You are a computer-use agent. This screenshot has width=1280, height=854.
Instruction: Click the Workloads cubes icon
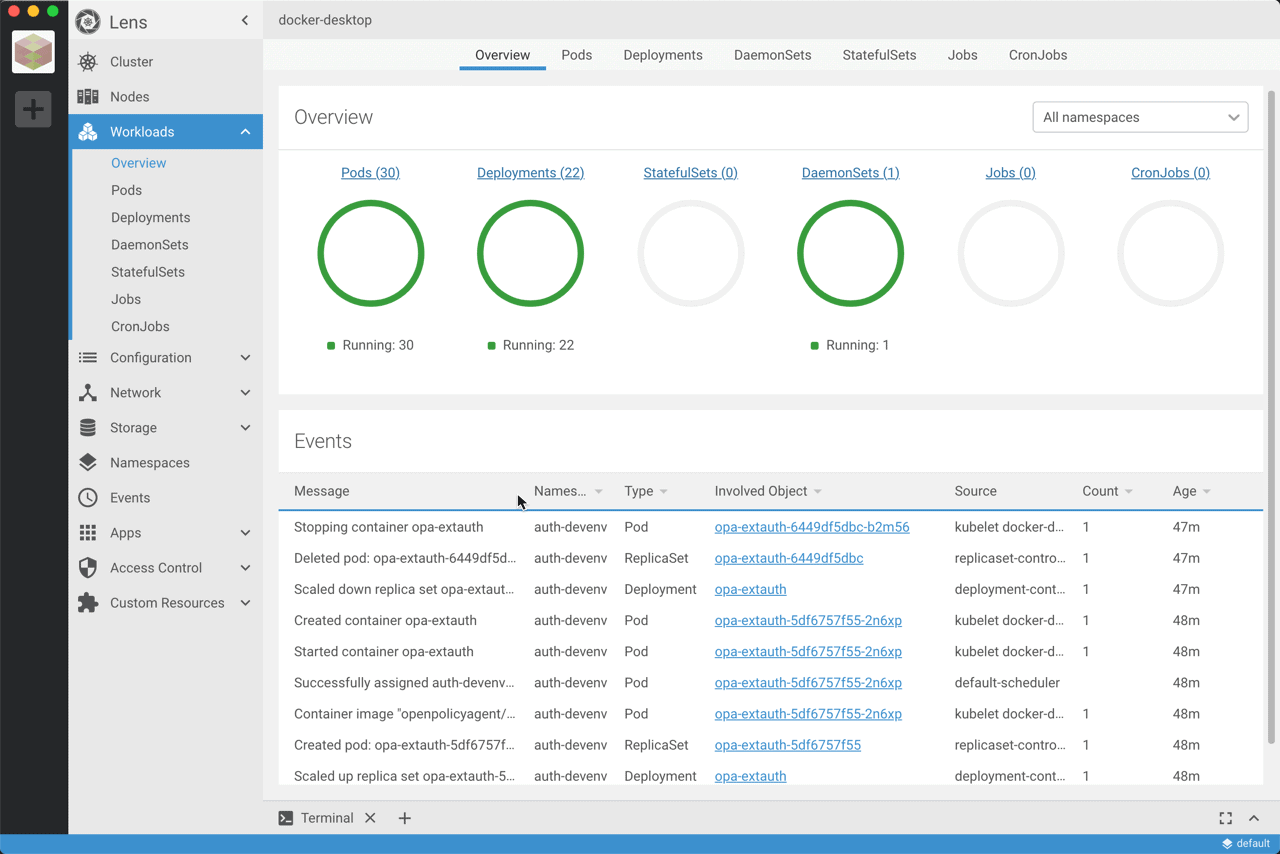[88, 132]
